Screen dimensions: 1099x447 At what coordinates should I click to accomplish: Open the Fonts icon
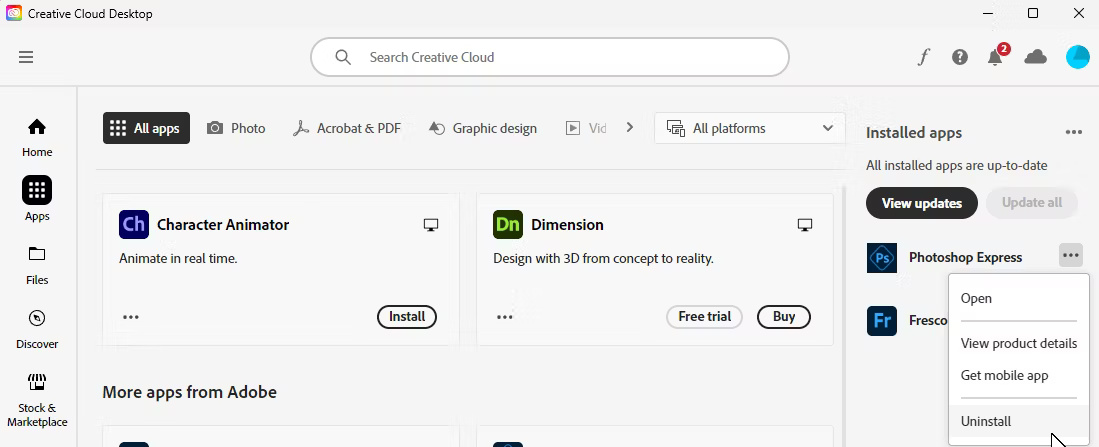point(923,57)
